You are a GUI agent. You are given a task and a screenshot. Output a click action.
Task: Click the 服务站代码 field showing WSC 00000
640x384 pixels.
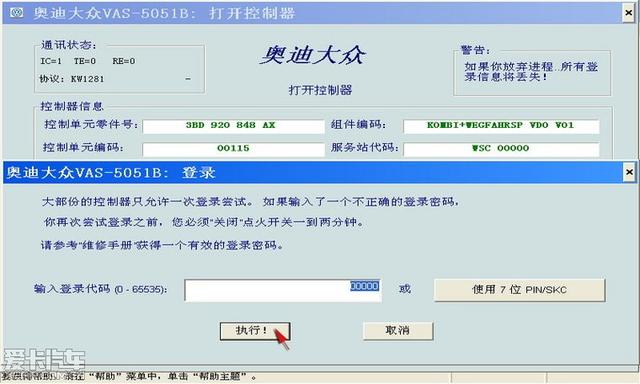501,149
